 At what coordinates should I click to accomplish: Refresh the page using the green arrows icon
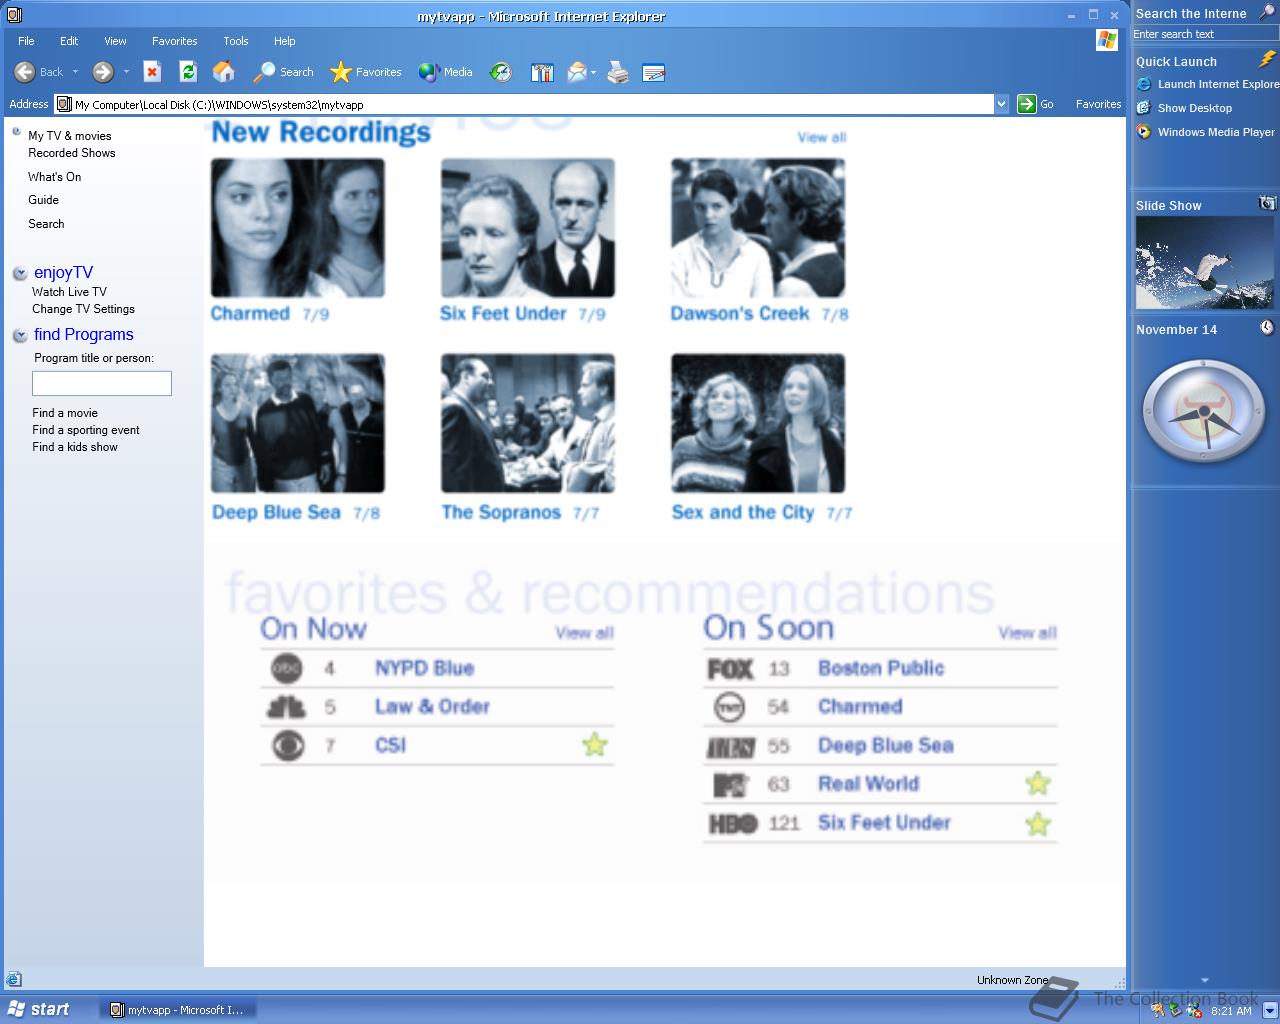point(188,72)
